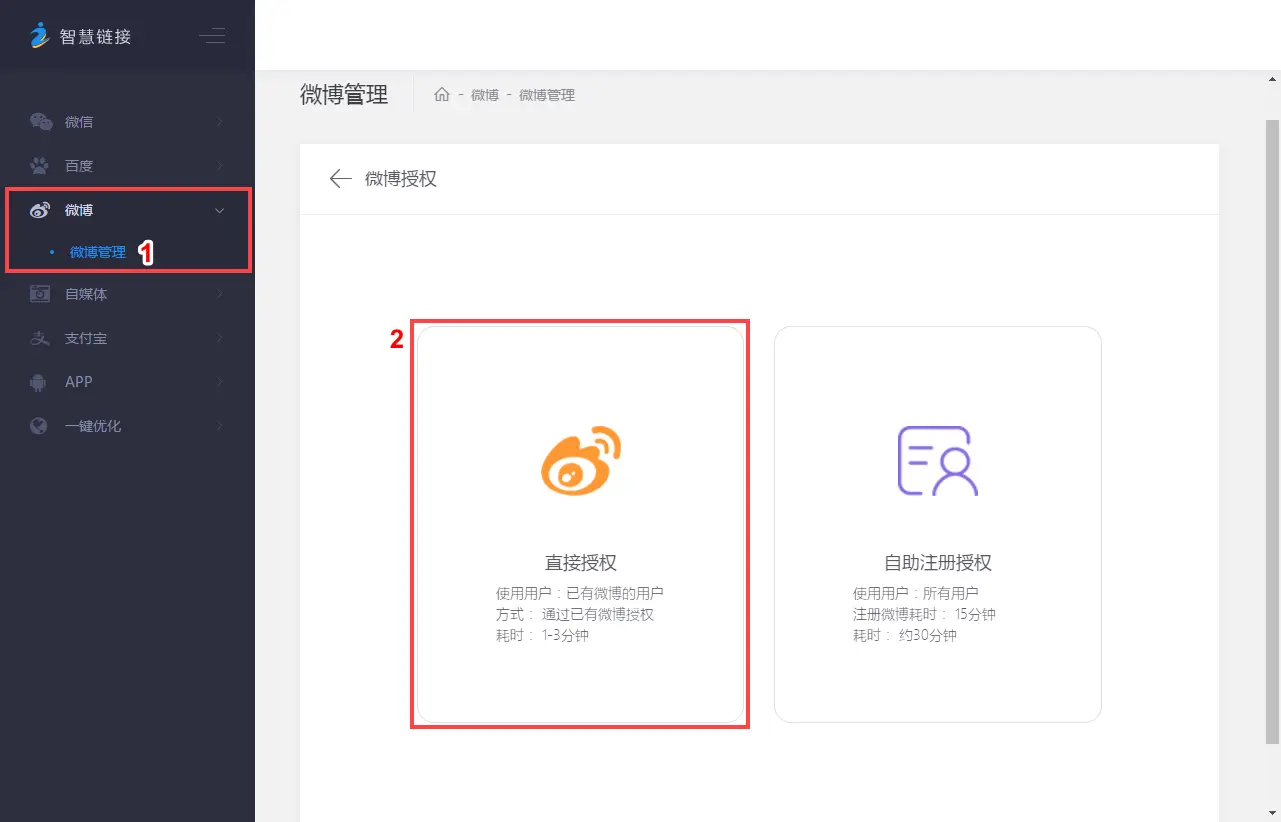
Task: Click the Baidu paw icon
Action: tap(40, 166)
